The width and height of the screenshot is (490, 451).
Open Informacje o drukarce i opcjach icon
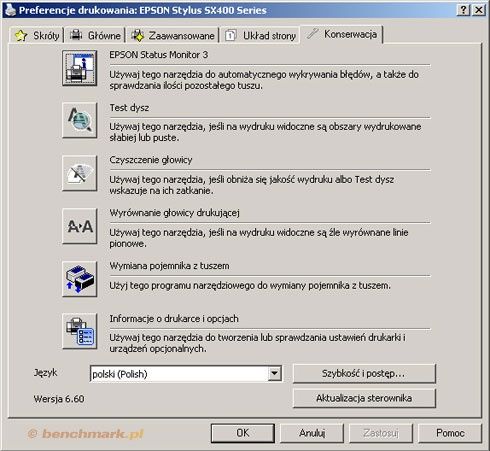[80, 331]
